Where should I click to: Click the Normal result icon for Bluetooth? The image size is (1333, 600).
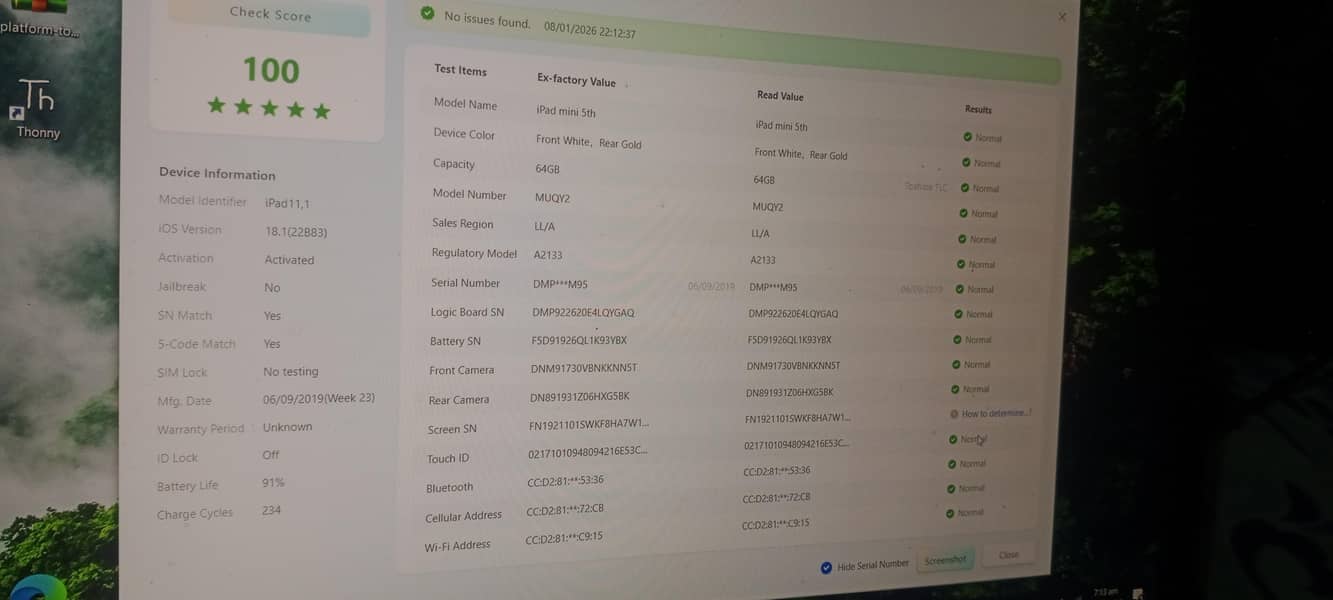[x=951, y=464]
